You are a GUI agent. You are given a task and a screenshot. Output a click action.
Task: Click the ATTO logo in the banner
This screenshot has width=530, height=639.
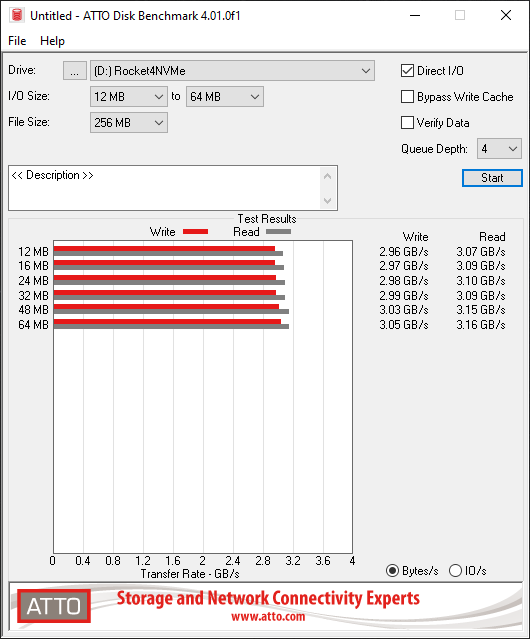coord(54,606)
